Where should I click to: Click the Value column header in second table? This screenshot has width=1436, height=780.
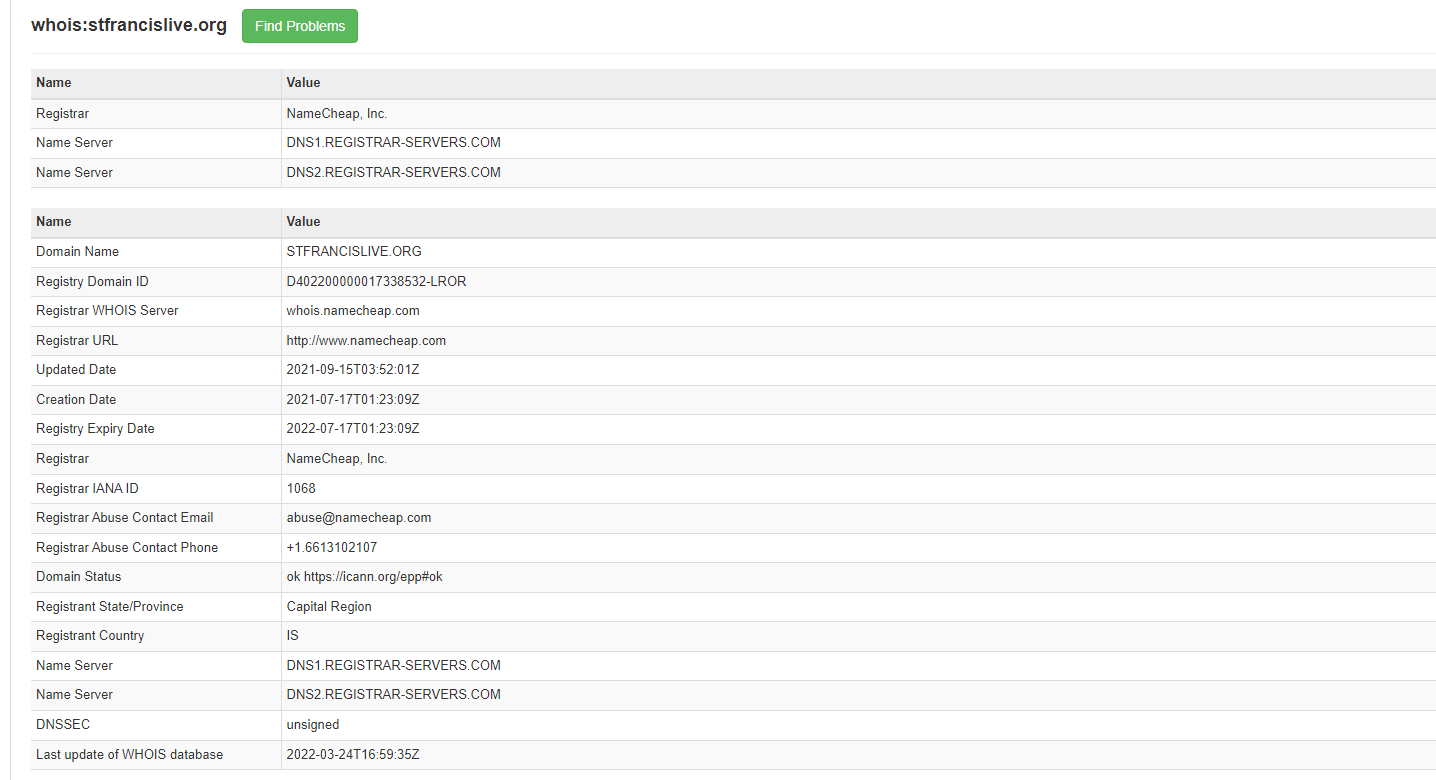(303, 222)
